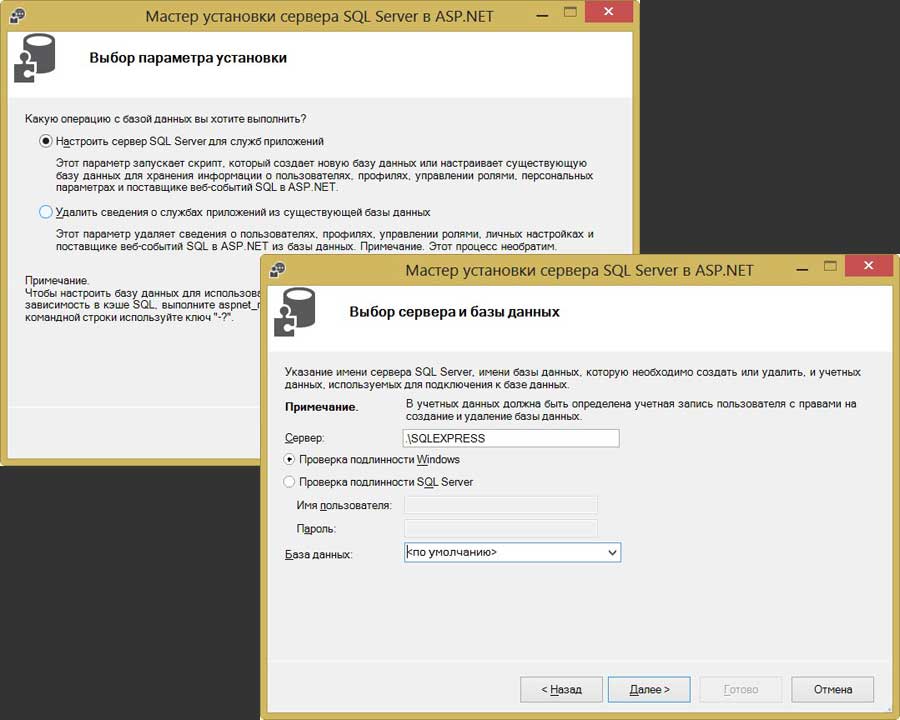Screen dimensions: 900x720
Task: Click the Имя пользователя field
Action: pyautogui.click(x=501, y=505)
